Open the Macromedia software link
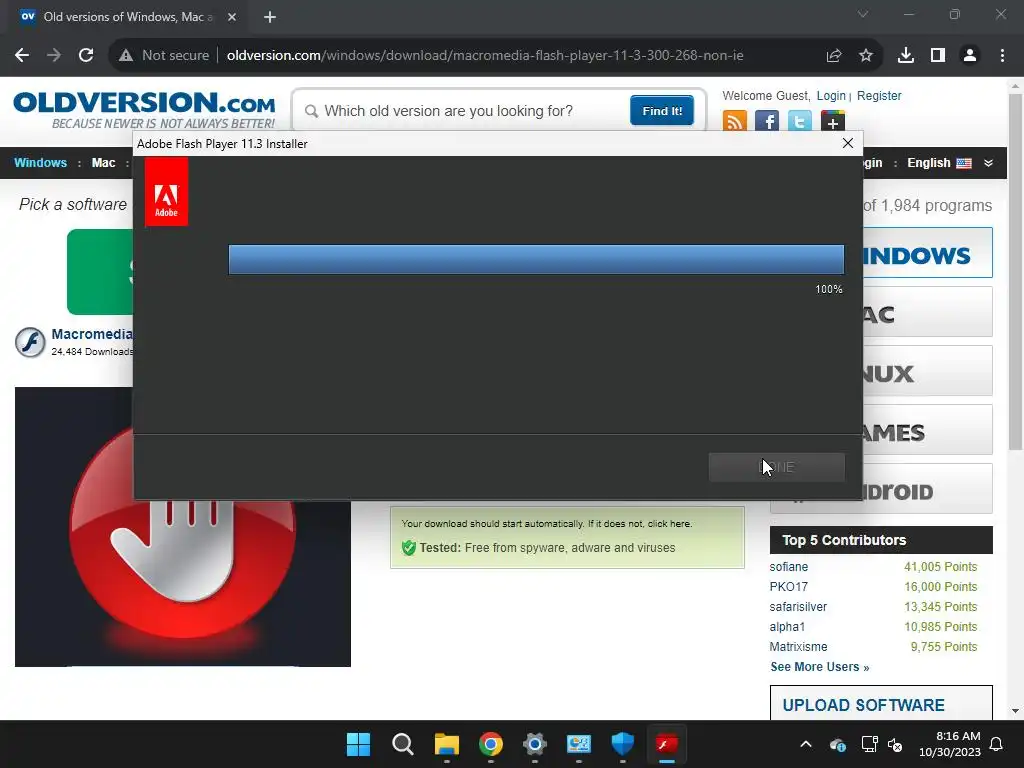Screen dimensions: 1024x768 coord(92,334)
